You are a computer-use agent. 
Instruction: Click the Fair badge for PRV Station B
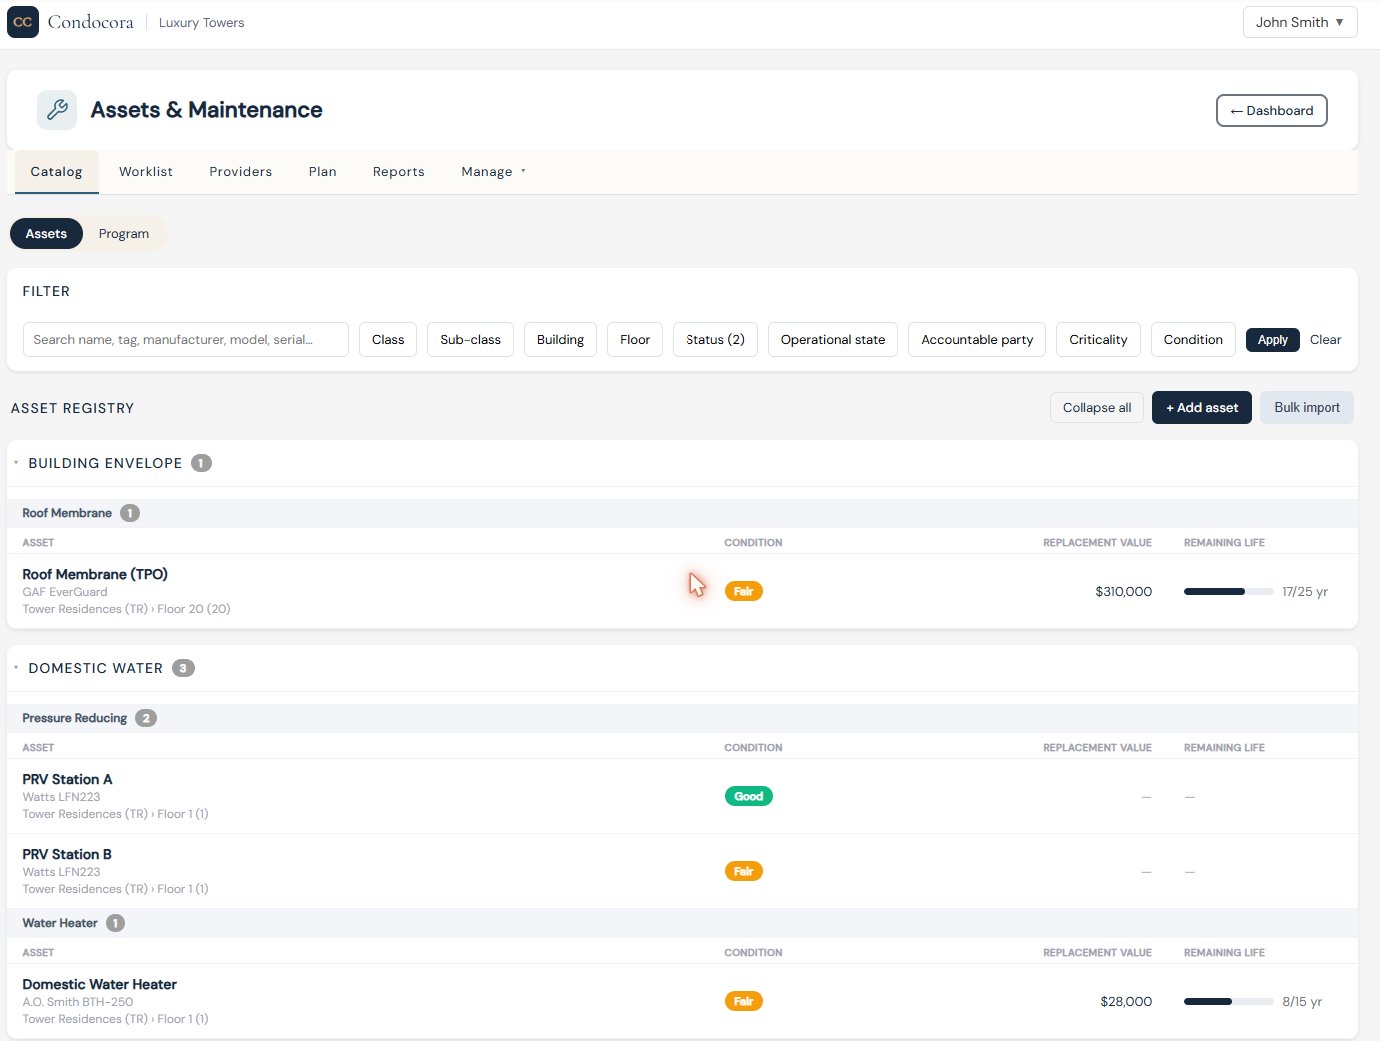point(744,872)
